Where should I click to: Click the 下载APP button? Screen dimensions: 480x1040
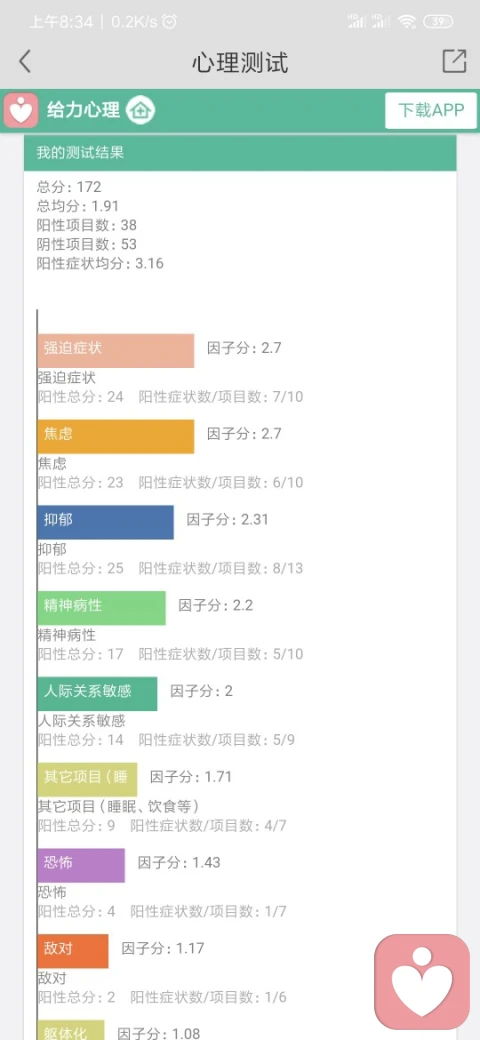(x=431, y=111)
